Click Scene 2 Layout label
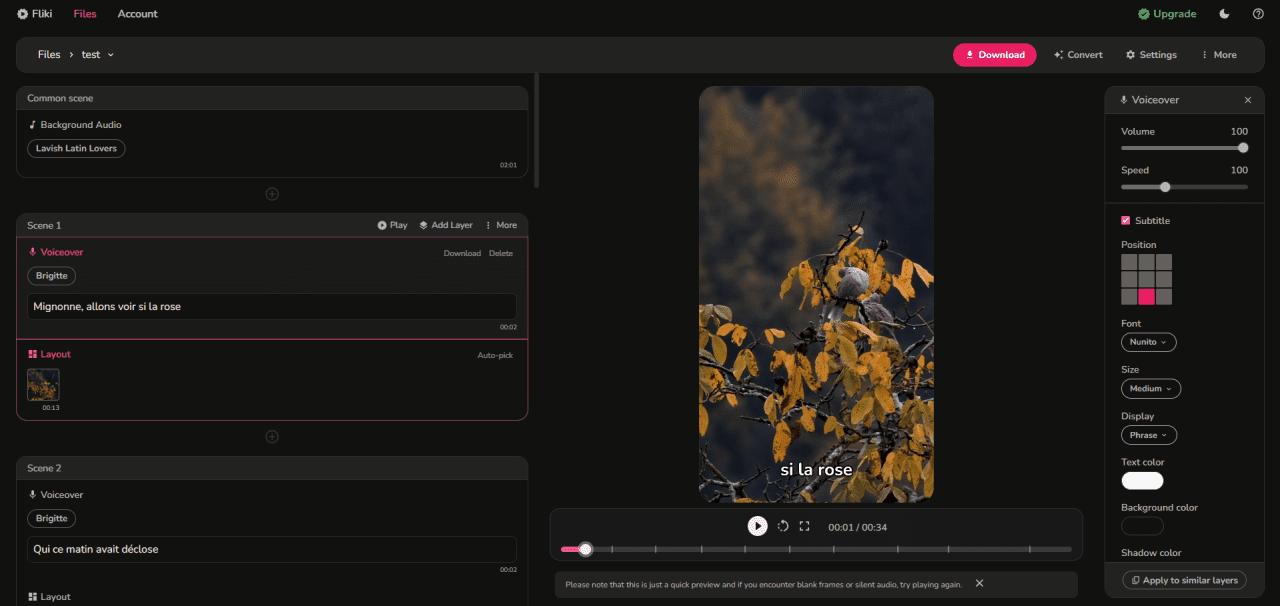Viewport: 1280px width, 606px height. (56, 597)
